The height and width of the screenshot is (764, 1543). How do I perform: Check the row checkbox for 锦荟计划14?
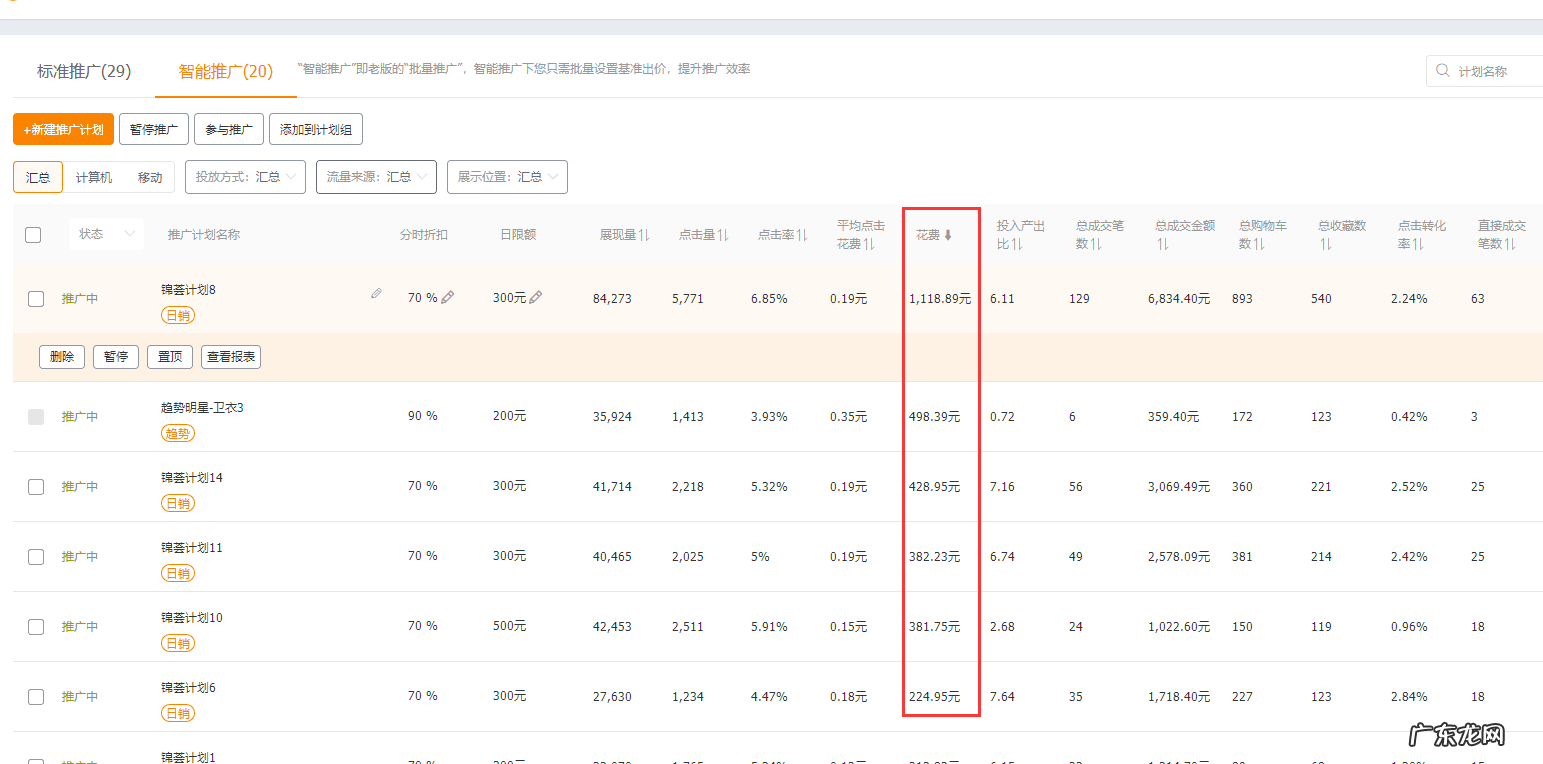[x=36, y=487]
